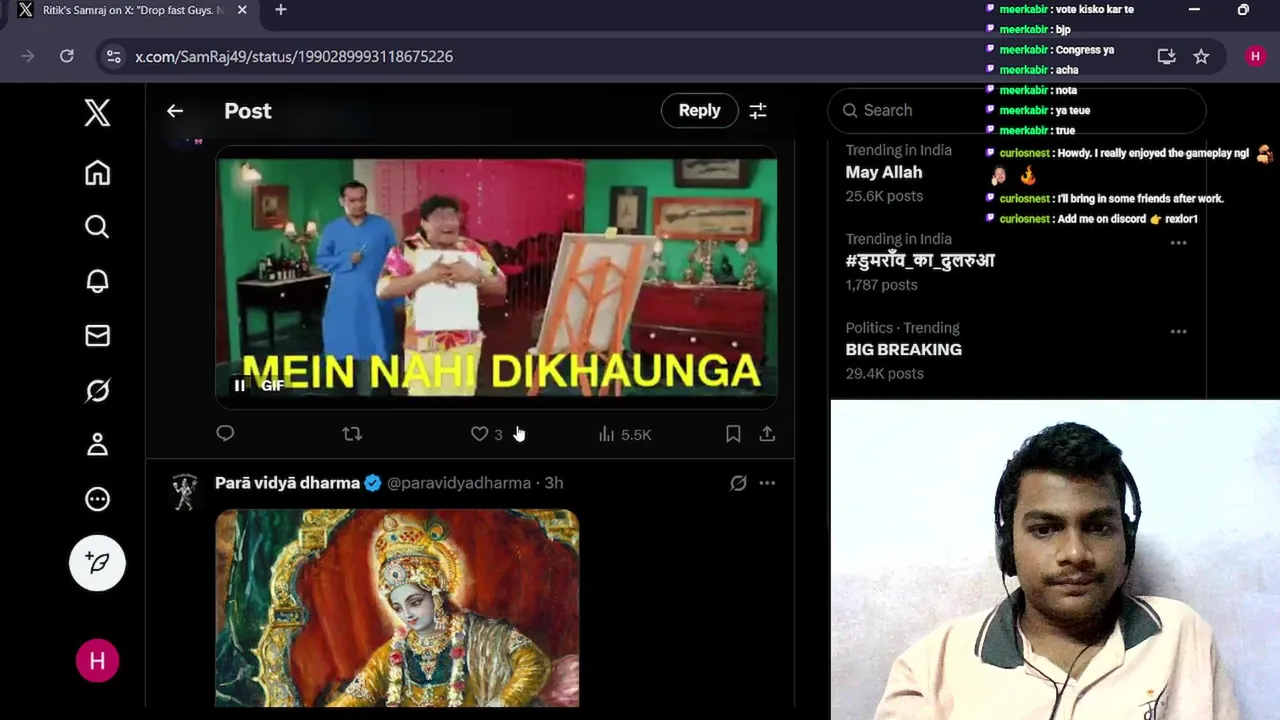Click Grok icon on Parā vidyā post
The width and height of the screenshot is (1280, 720).
[738, 483]
